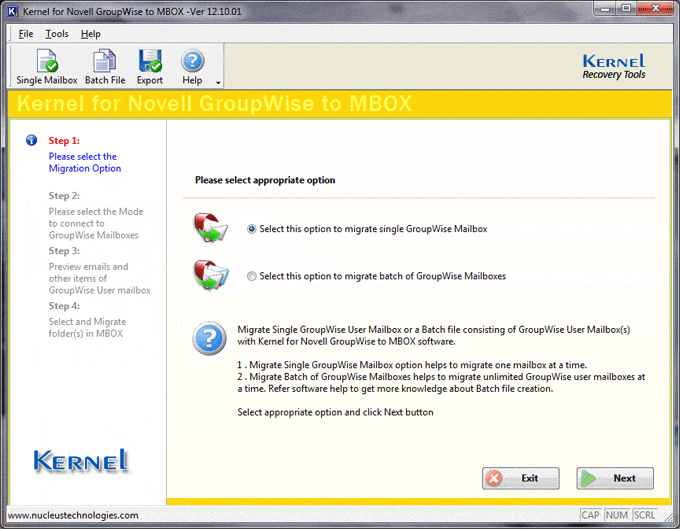
Task: Click the 'Step 1:' heading
Action: click(64, 141)
